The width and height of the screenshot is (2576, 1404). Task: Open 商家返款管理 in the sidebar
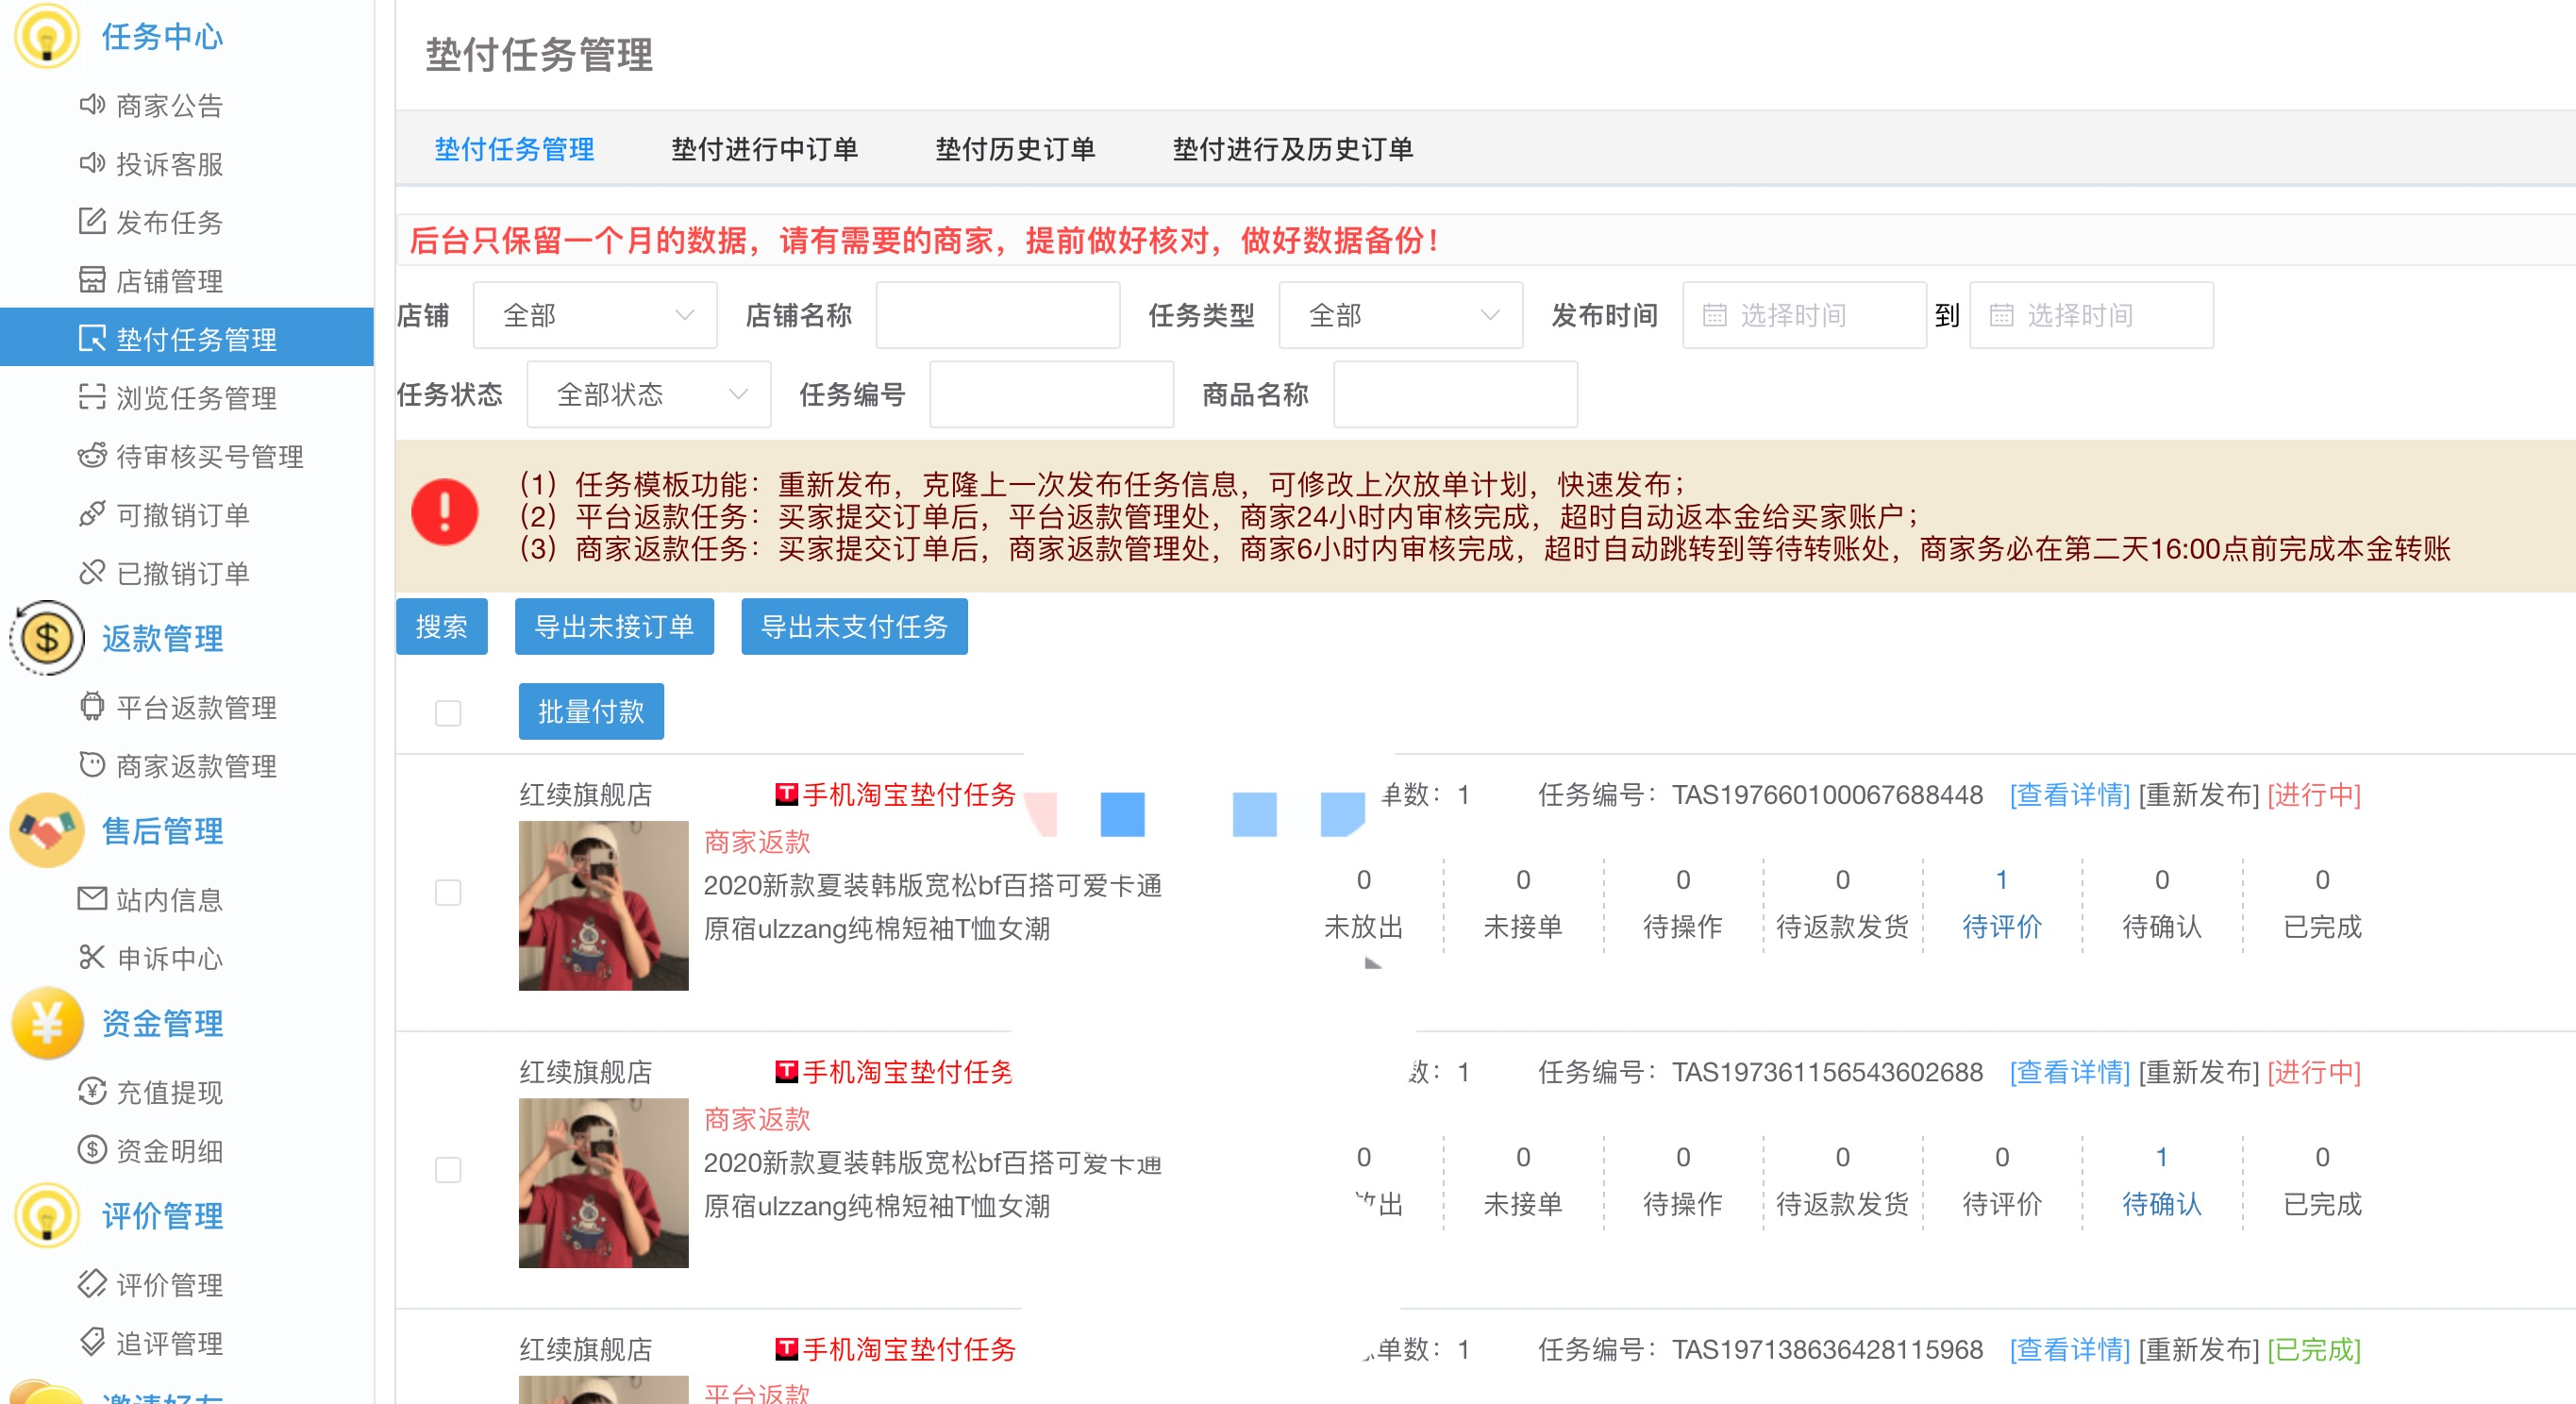187,765
